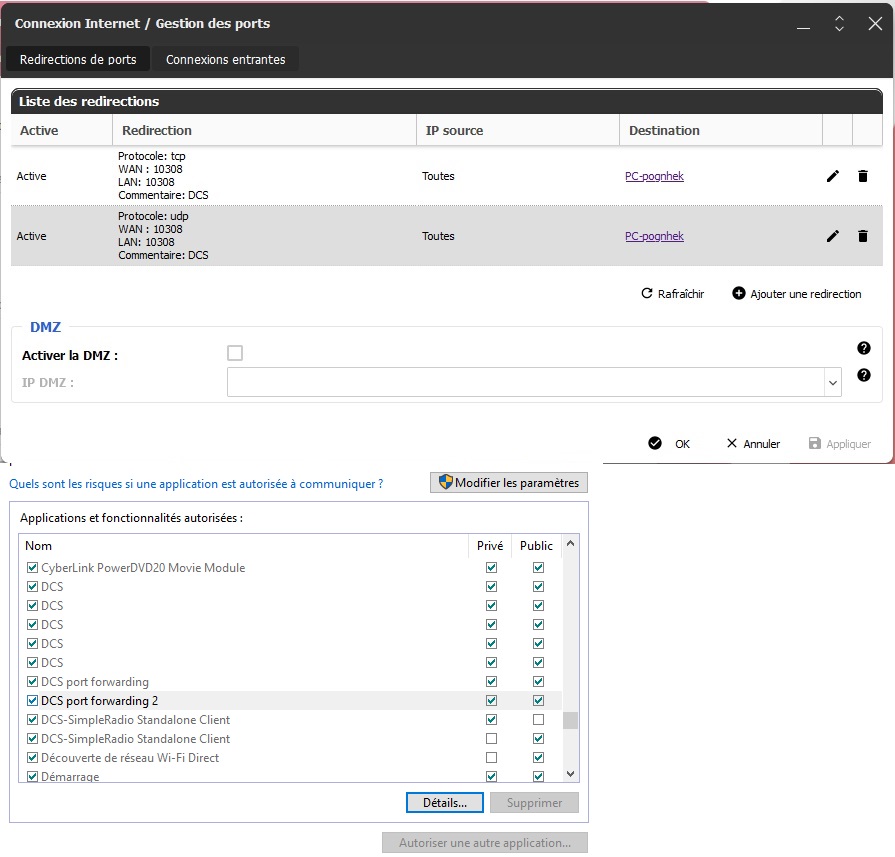Click the applications list scrollbar thumb
This screenshot has height=857, width=895.
(x=570, y=721)
